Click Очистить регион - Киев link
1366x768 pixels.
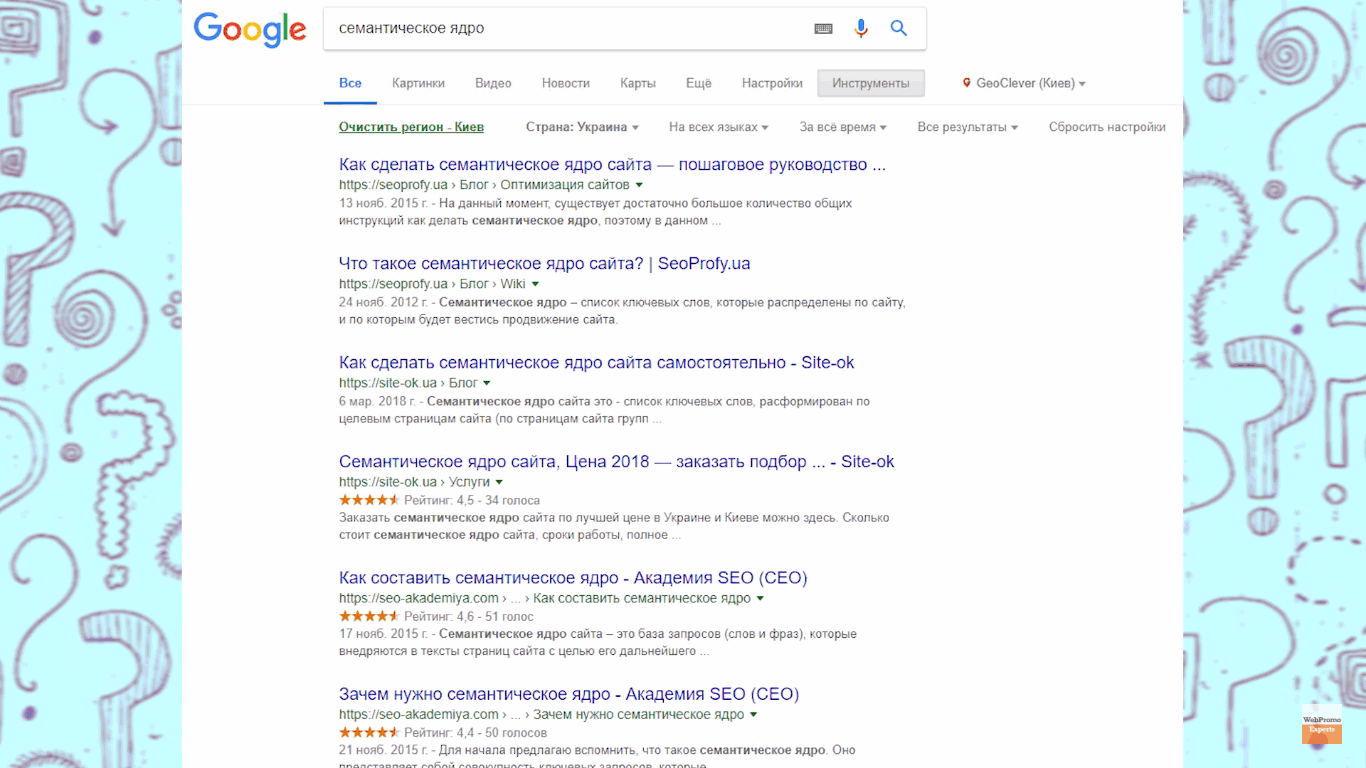(411, 127)
